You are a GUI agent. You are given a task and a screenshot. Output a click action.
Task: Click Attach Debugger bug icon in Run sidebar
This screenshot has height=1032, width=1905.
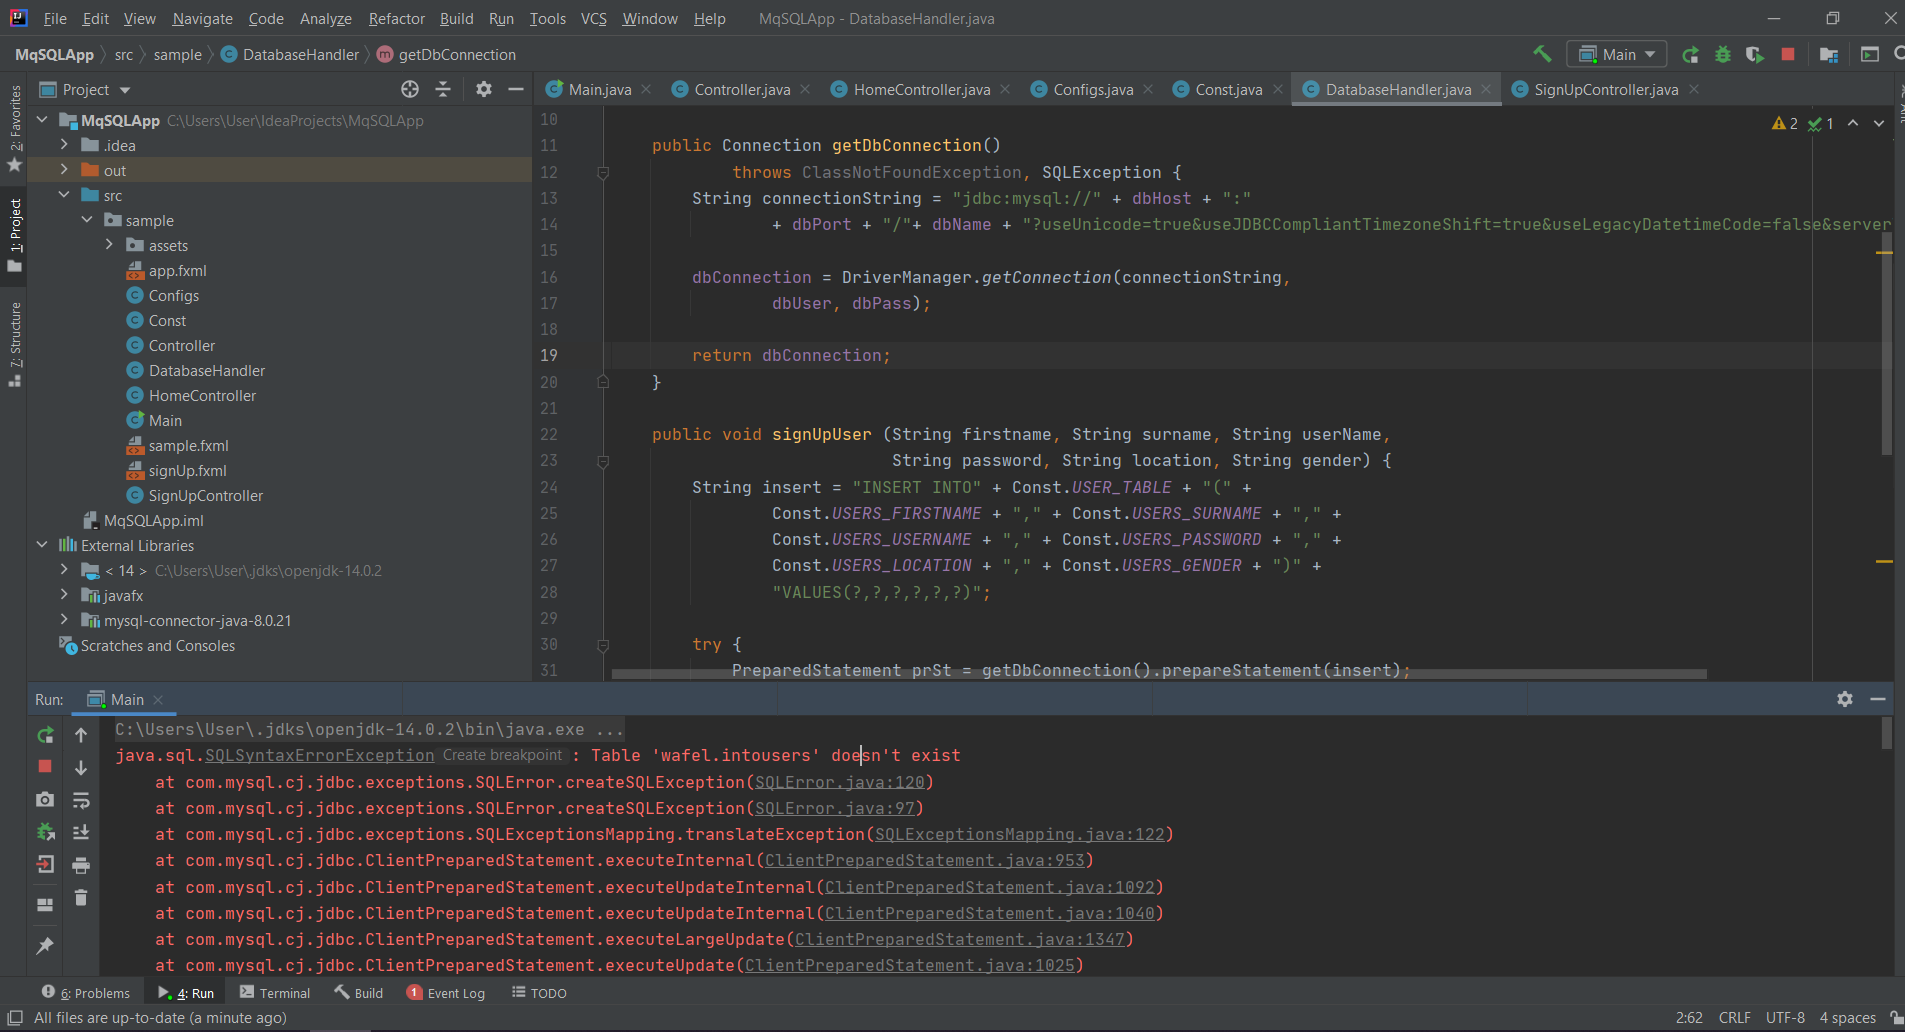45,832
